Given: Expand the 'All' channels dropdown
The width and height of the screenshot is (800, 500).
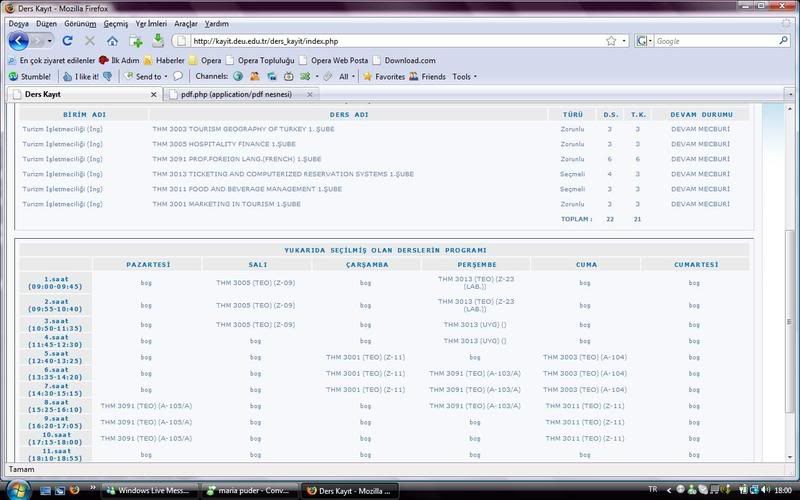Looking at the screenshot, I should tap(346, 76).
